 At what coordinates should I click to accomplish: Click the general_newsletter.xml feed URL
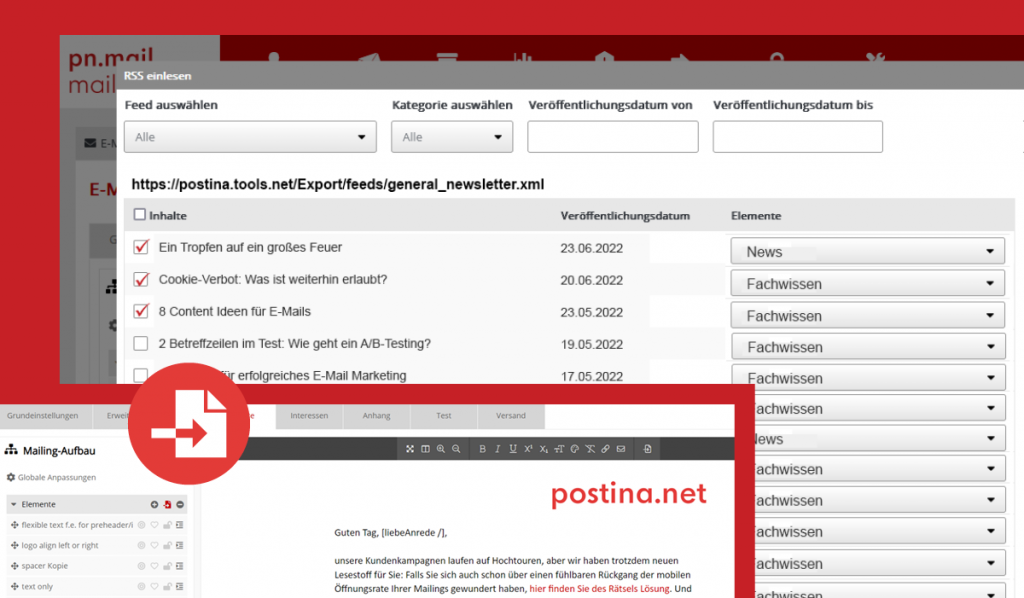click(338, 185)
